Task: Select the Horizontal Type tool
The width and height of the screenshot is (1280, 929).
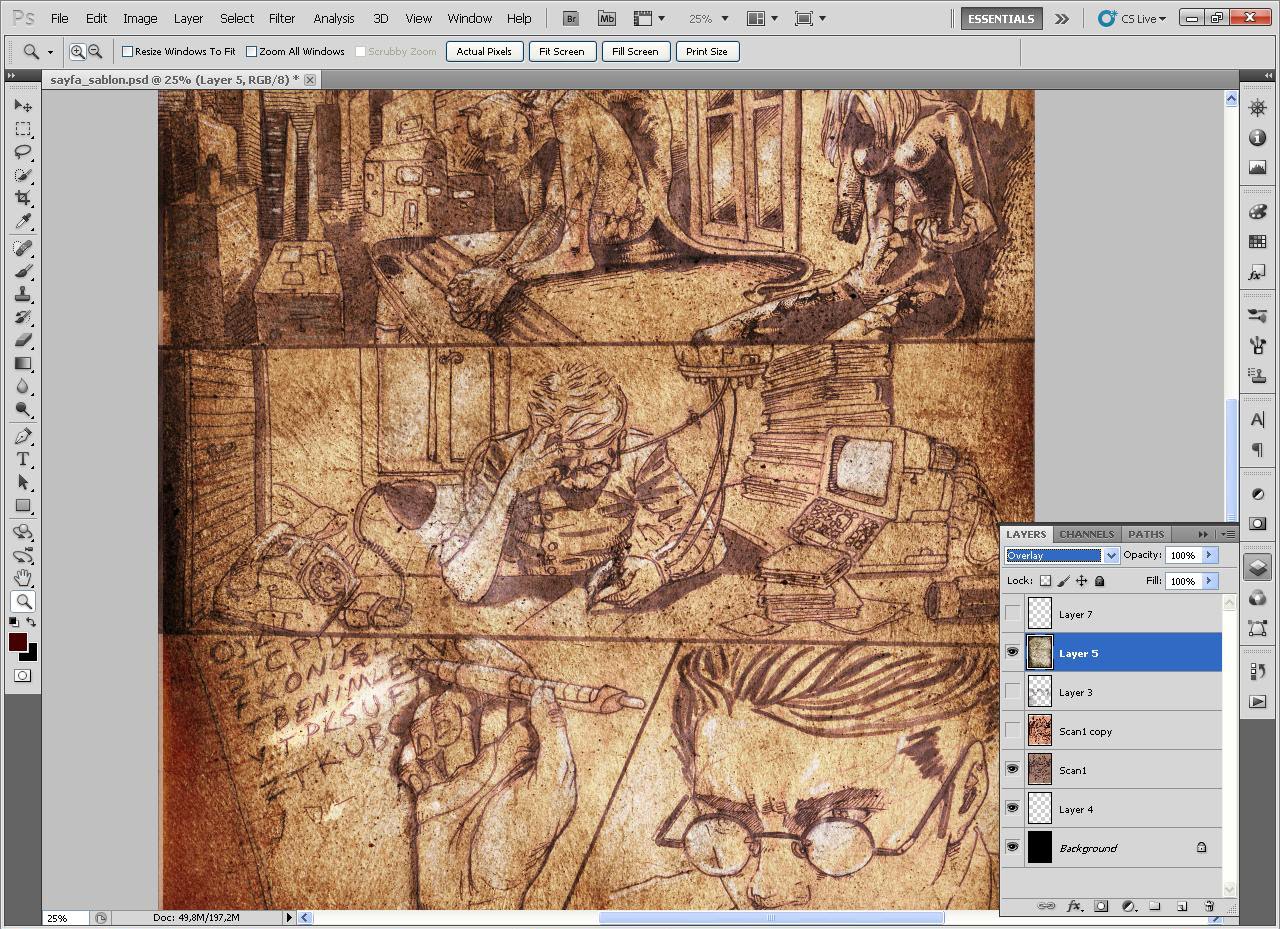Action: click(x=24, y=460)
